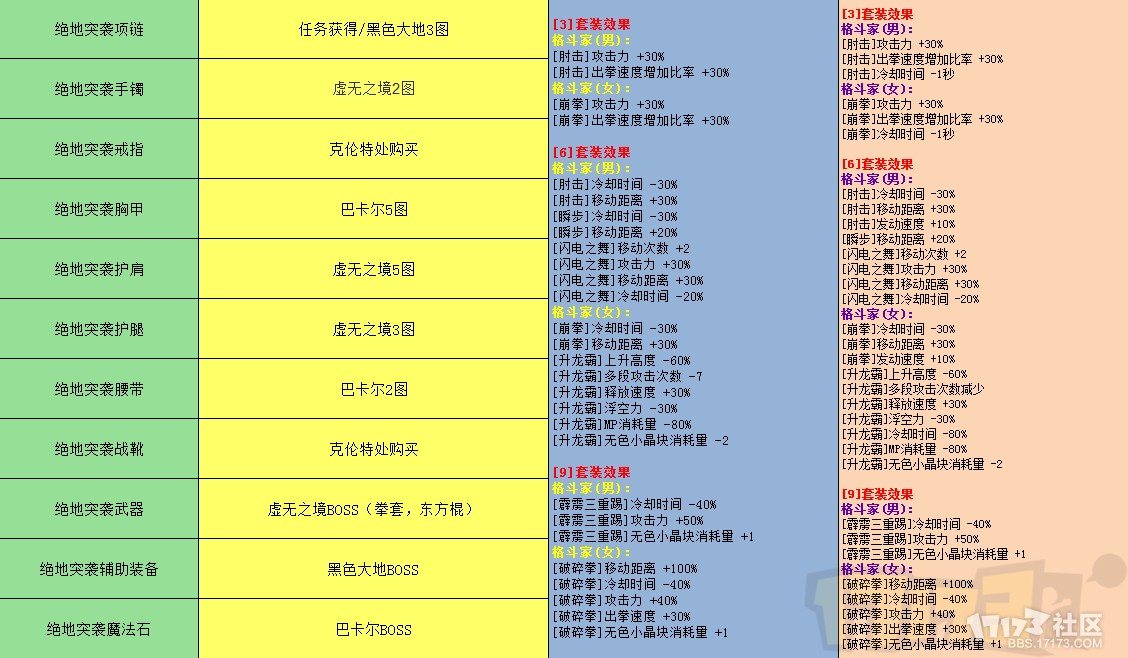Viewport: 1128px width, 658px height.
Task: Click [3]套装效果 heading in blue column
Action: (x=591, y=24)
